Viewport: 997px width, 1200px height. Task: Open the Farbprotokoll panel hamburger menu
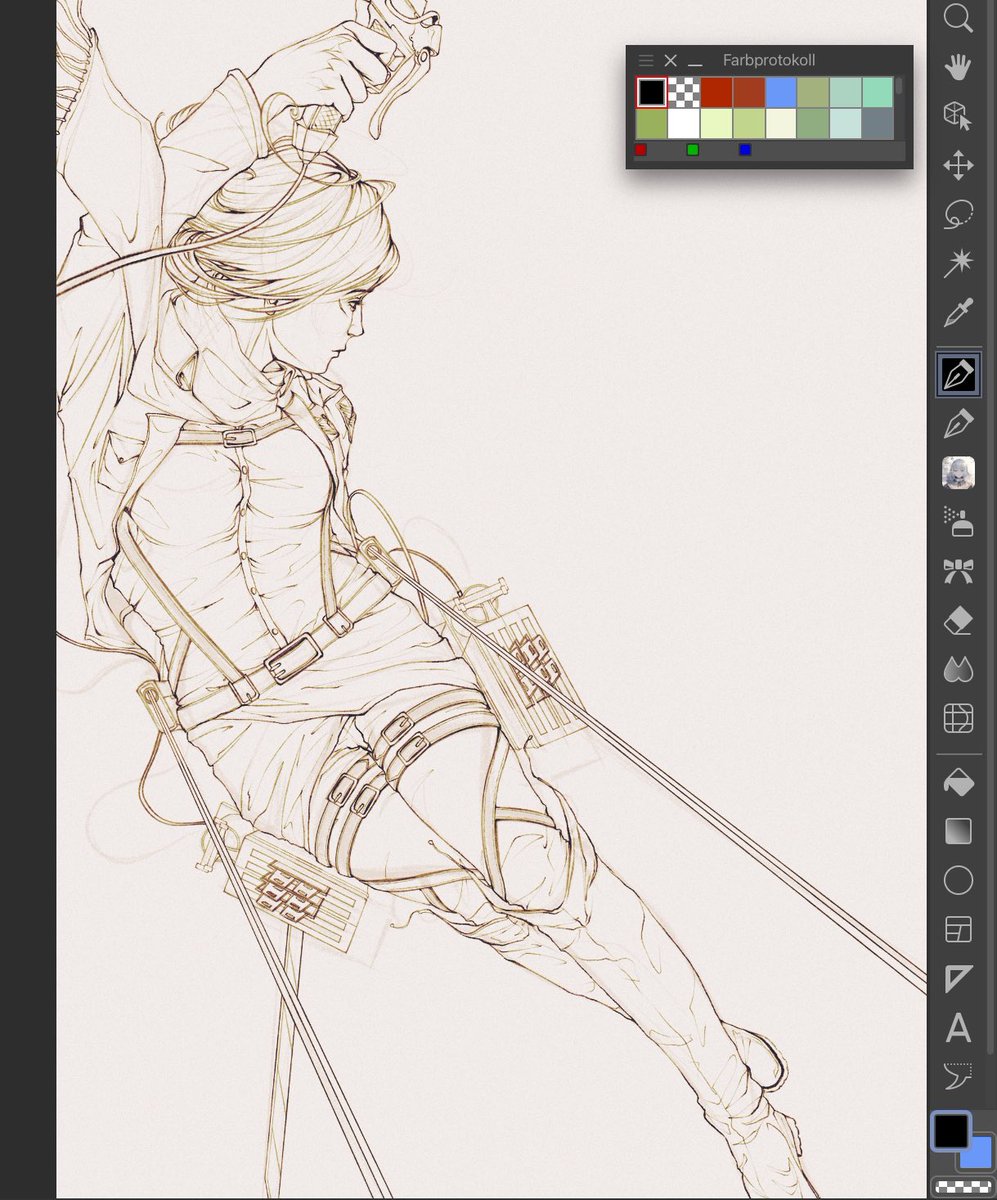click(x=646, y=61)
